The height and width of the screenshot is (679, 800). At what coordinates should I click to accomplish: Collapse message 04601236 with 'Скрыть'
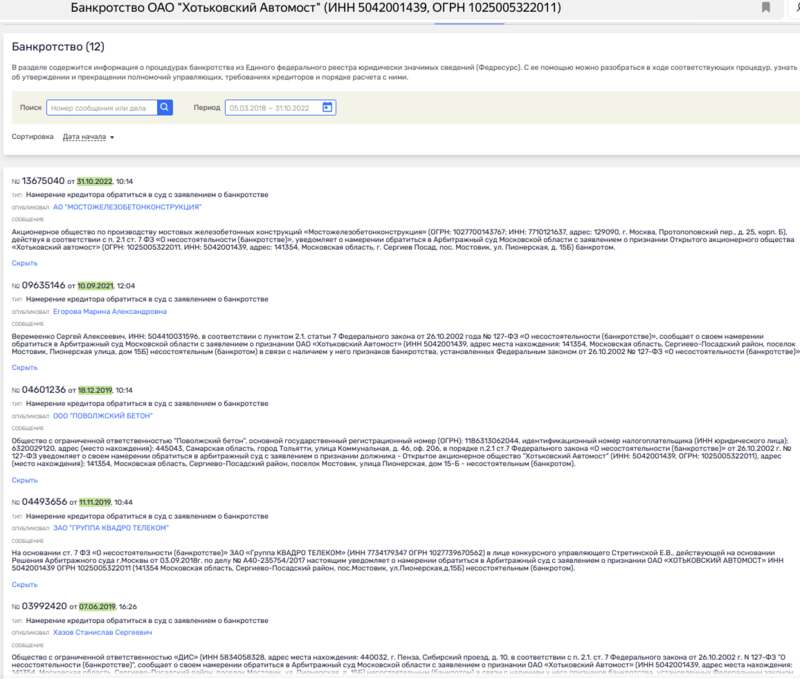(24, 480)
